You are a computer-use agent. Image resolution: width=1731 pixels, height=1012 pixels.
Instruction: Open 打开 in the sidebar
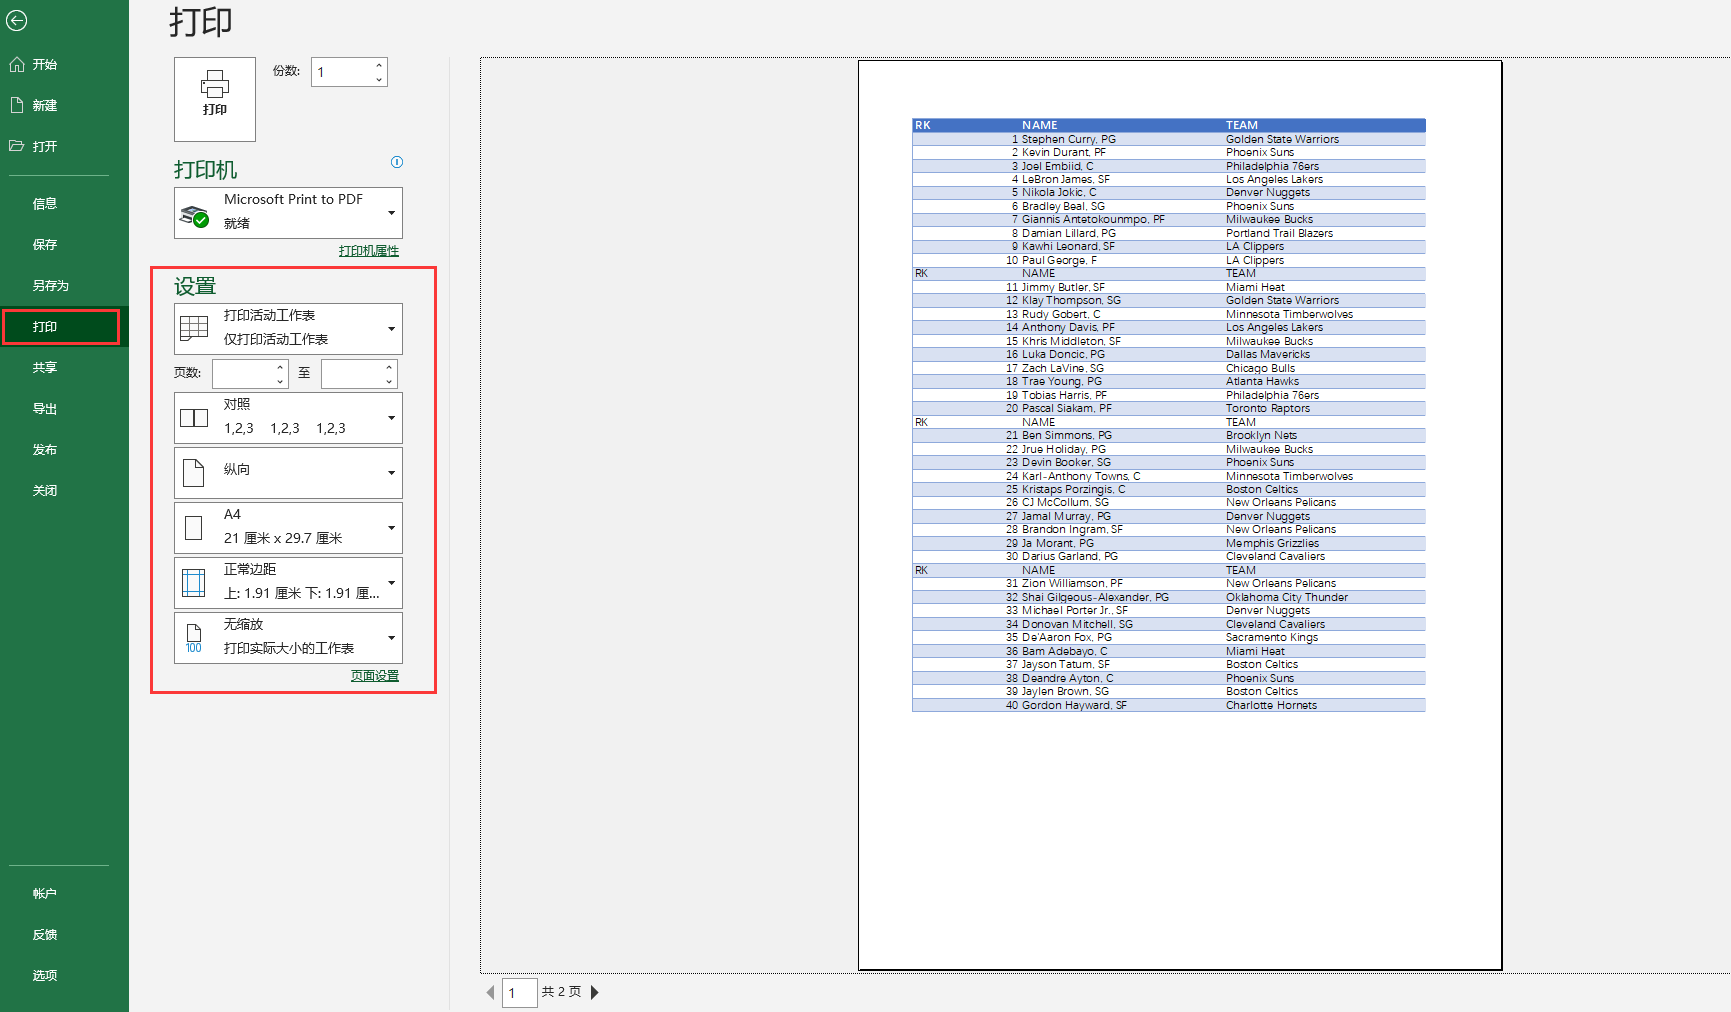coord(45,147)
